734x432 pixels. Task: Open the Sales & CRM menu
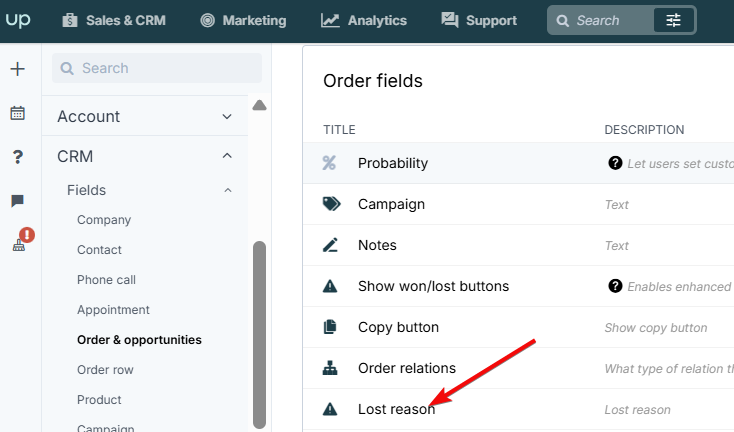[x=114, y=21]
